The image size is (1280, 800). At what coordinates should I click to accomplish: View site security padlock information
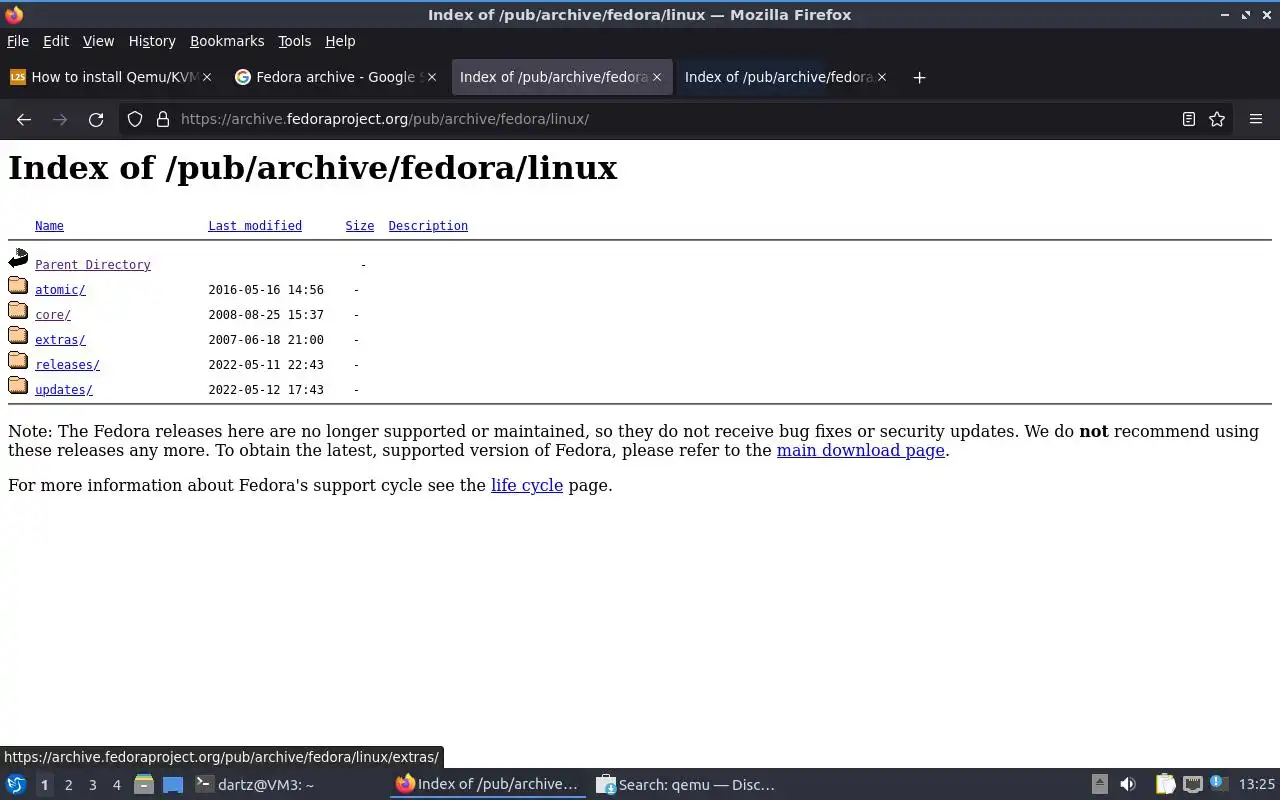point(163,119)
